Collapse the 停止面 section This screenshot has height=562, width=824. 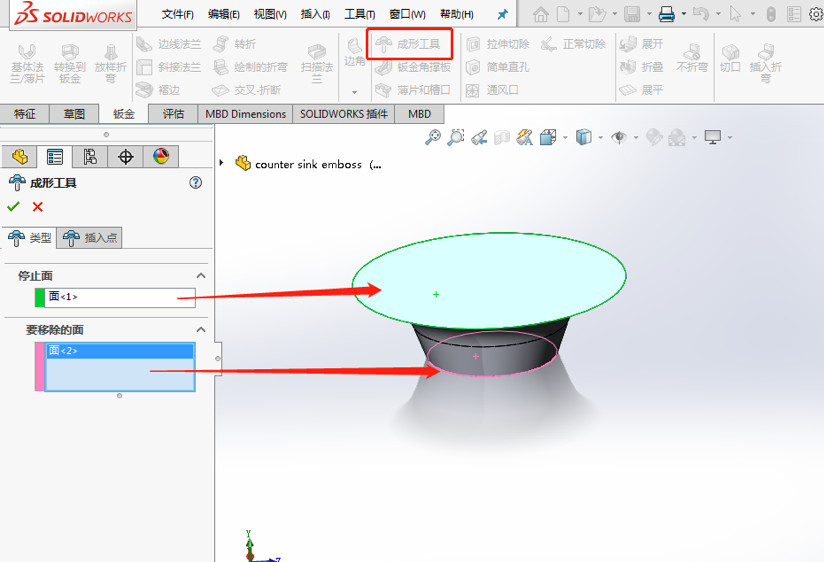pos(200,276)
